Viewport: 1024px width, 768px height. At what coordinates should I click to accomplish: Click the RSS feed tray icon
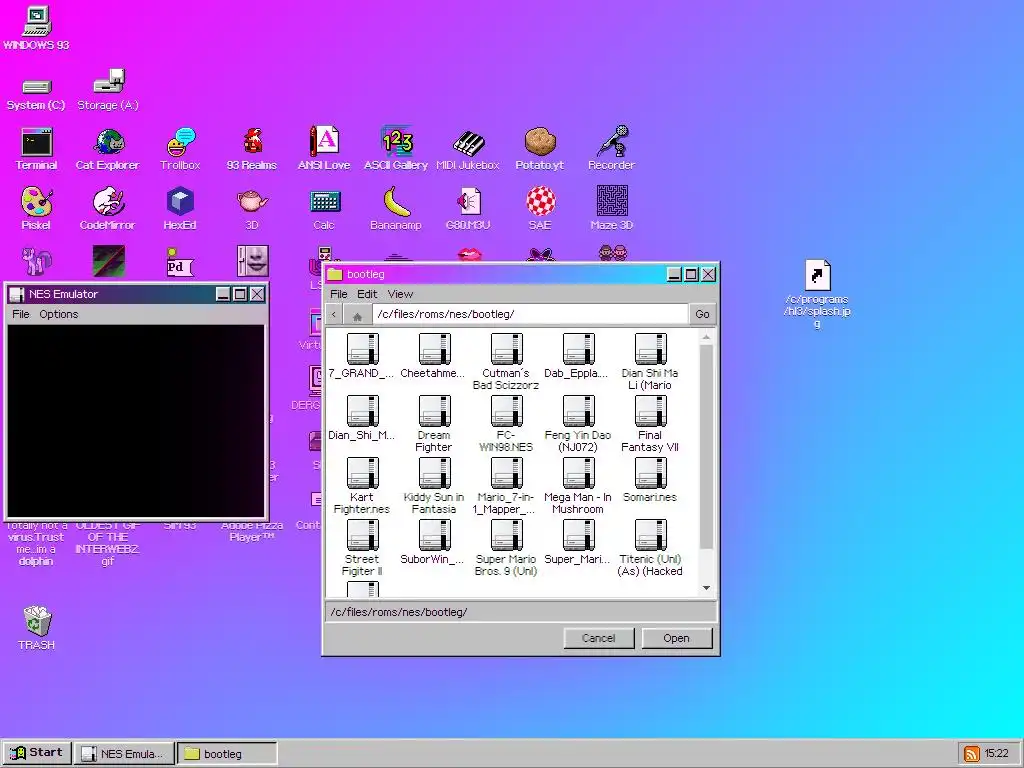click(971, 754)
